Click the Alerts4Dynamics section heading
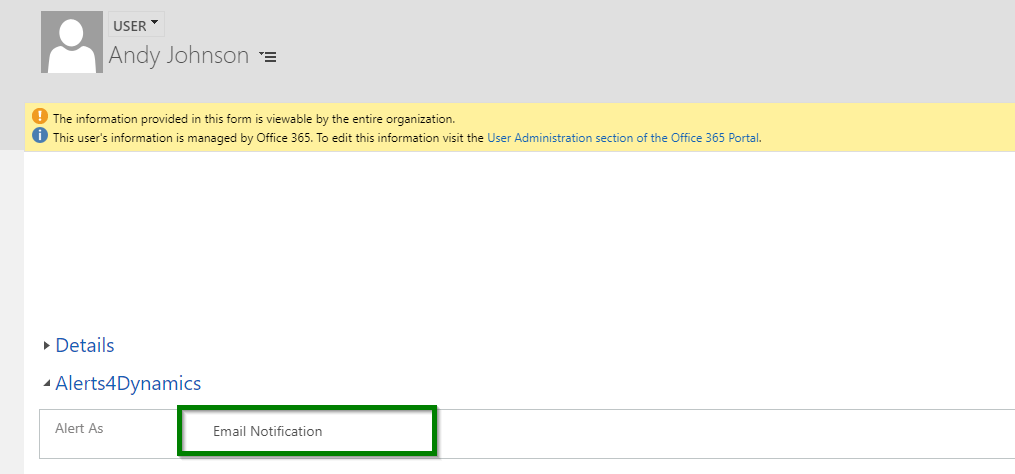This screenshot has height=474, width=1015. pos(128,383)
